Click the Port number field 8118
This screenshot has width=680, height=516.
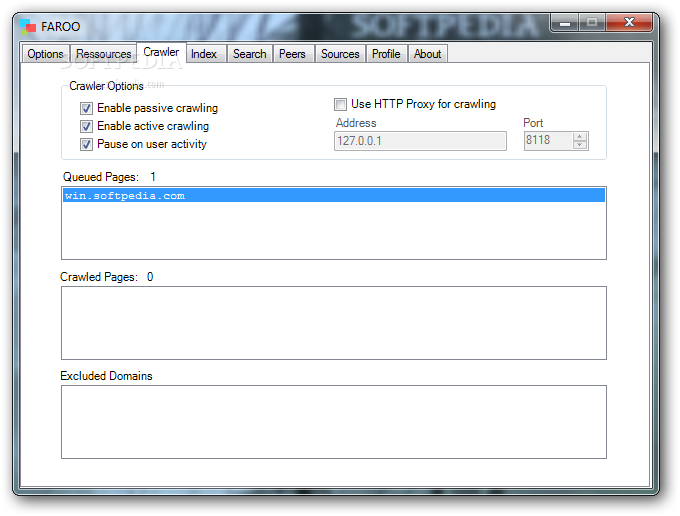pyautogui.click(x=548, y=140)
